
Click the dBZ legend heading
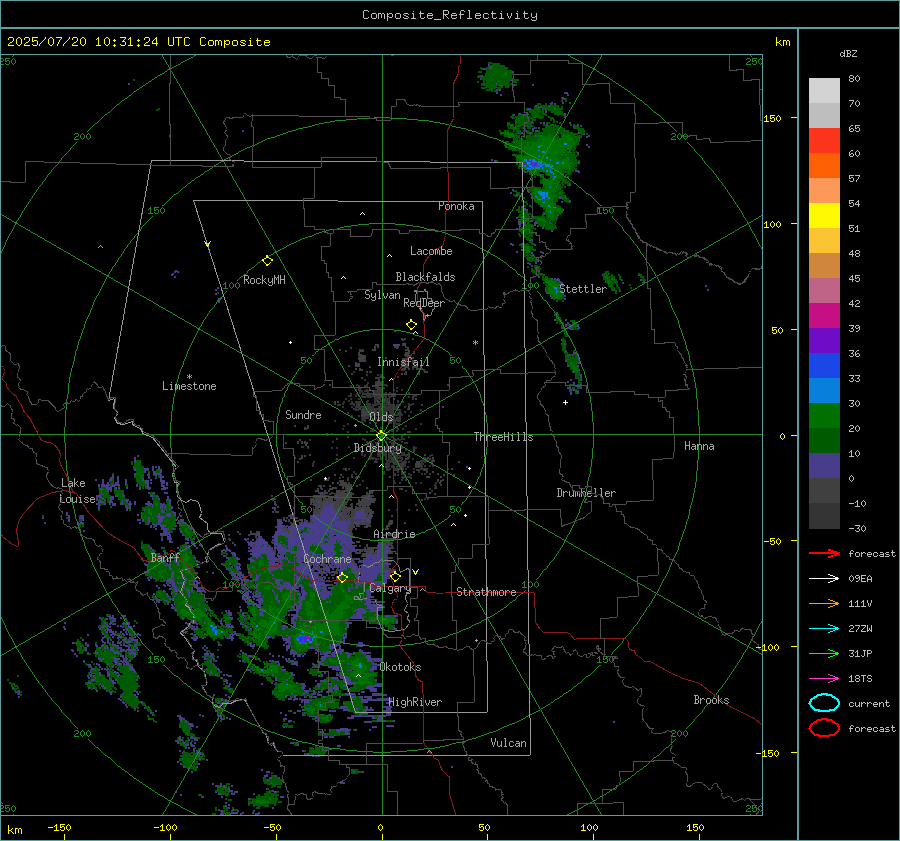[848, 54]
